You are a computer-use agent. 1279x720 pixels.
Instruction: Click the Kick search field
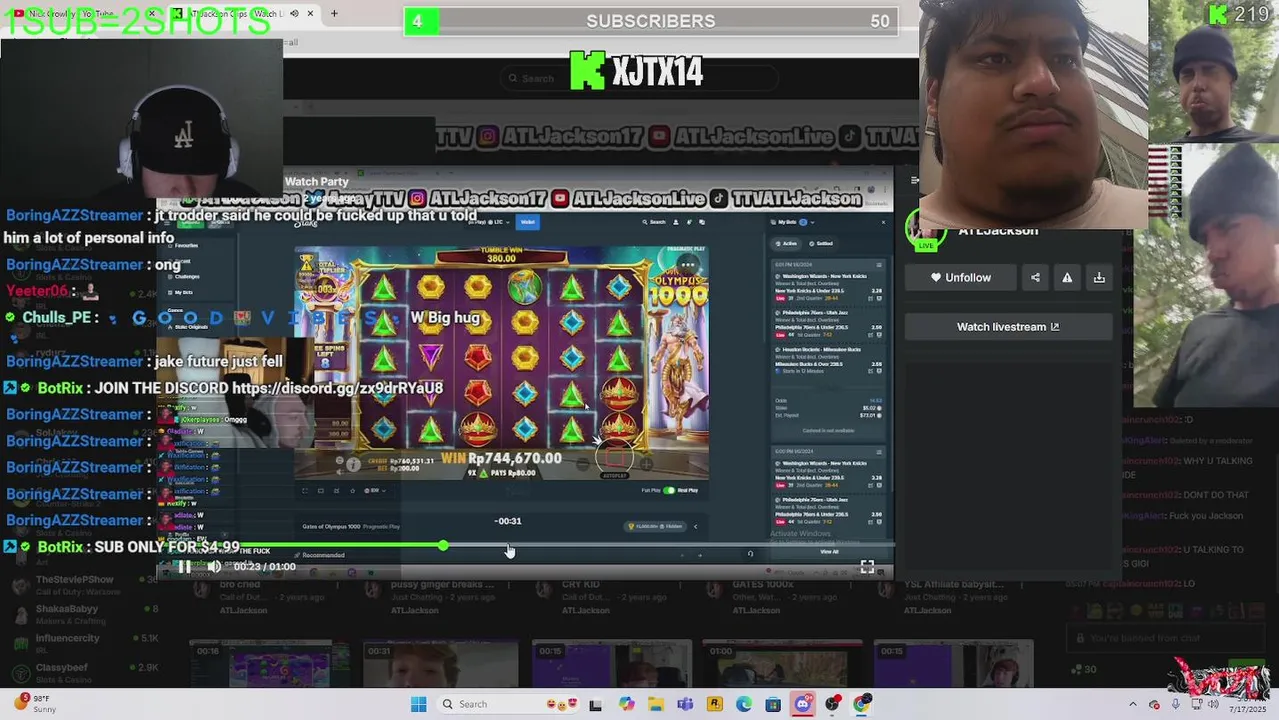pyautogui.click(x=640, y=78)
